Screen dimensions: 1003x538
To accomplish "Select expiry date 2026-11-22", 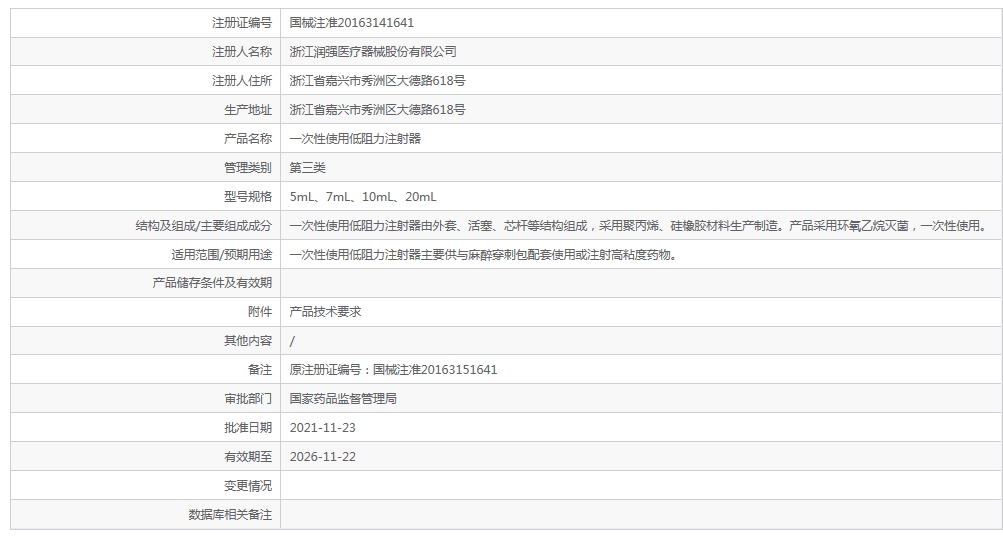I will [322, 457].
